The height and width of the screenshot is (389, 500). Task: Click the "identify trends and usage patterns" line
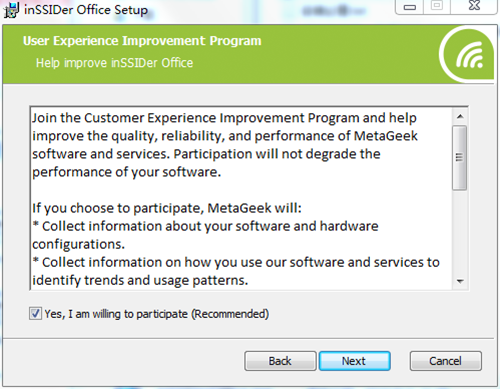140,281
